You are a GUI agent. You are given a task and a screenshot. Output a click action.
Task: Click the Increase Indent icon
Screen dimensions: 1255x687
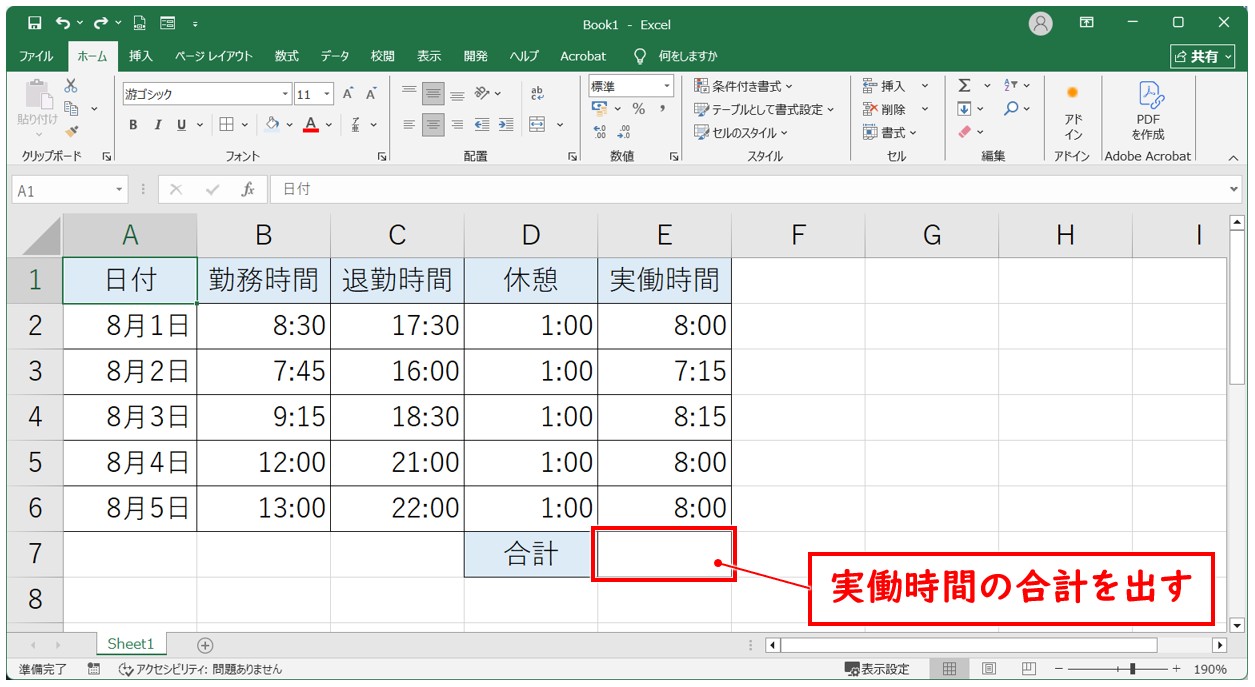(x=506, y=125)
